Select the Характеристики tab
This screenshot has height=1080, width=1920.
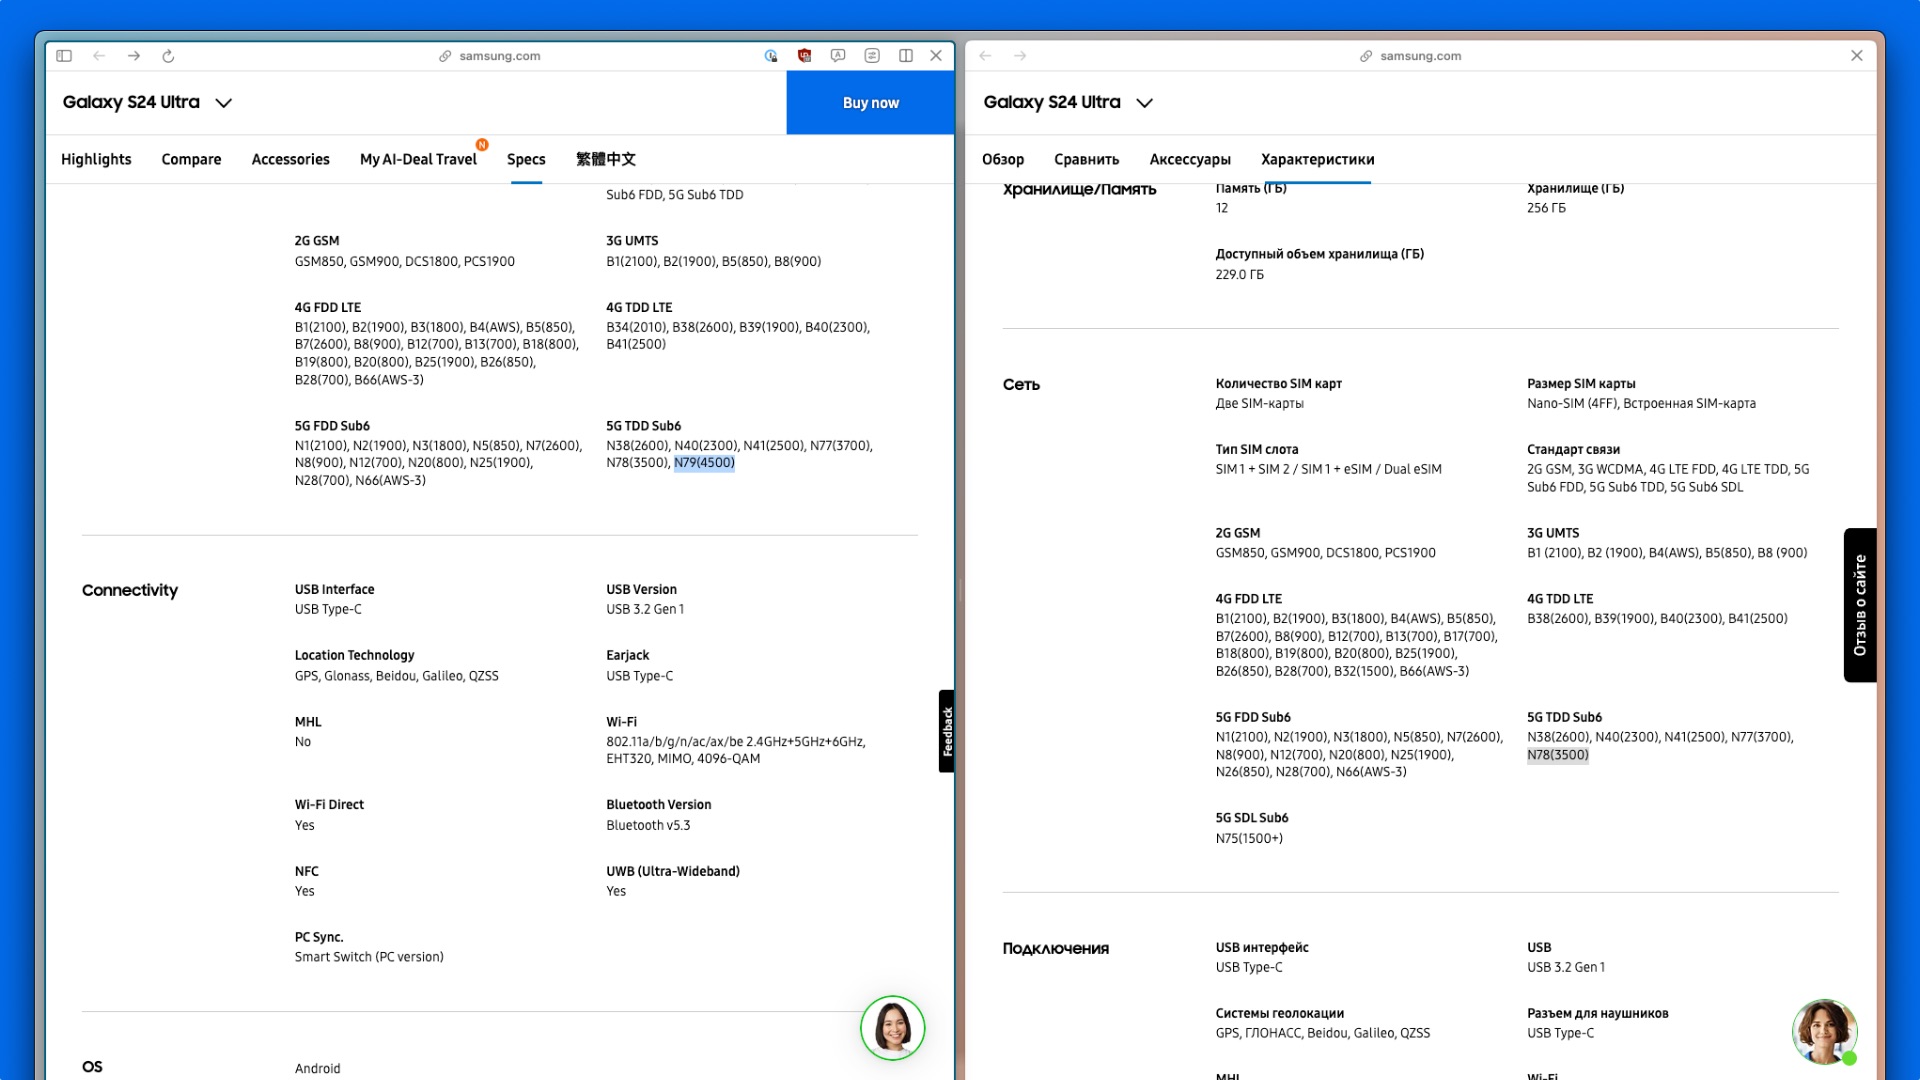pos(1317,159)
